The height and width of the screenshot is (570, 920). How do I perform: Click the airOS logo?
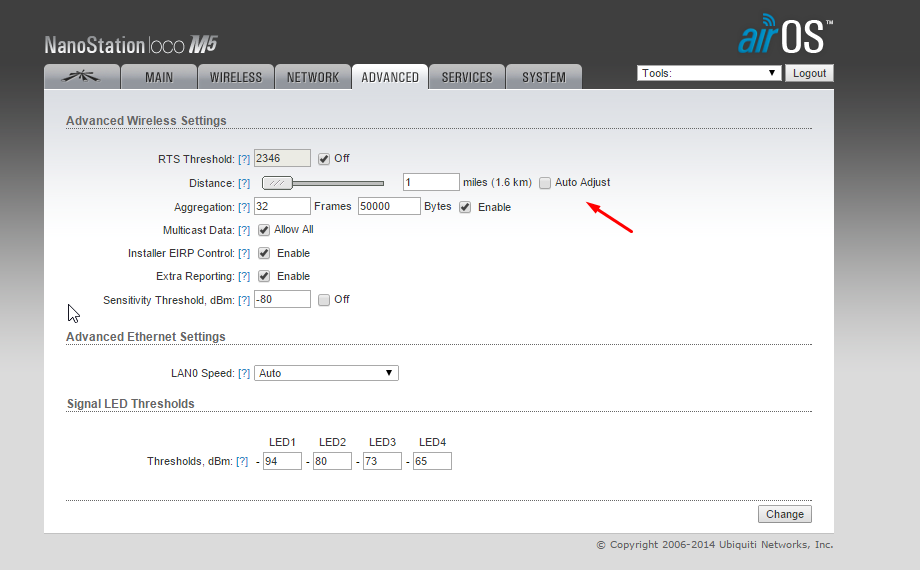click(x=785, y=34)
